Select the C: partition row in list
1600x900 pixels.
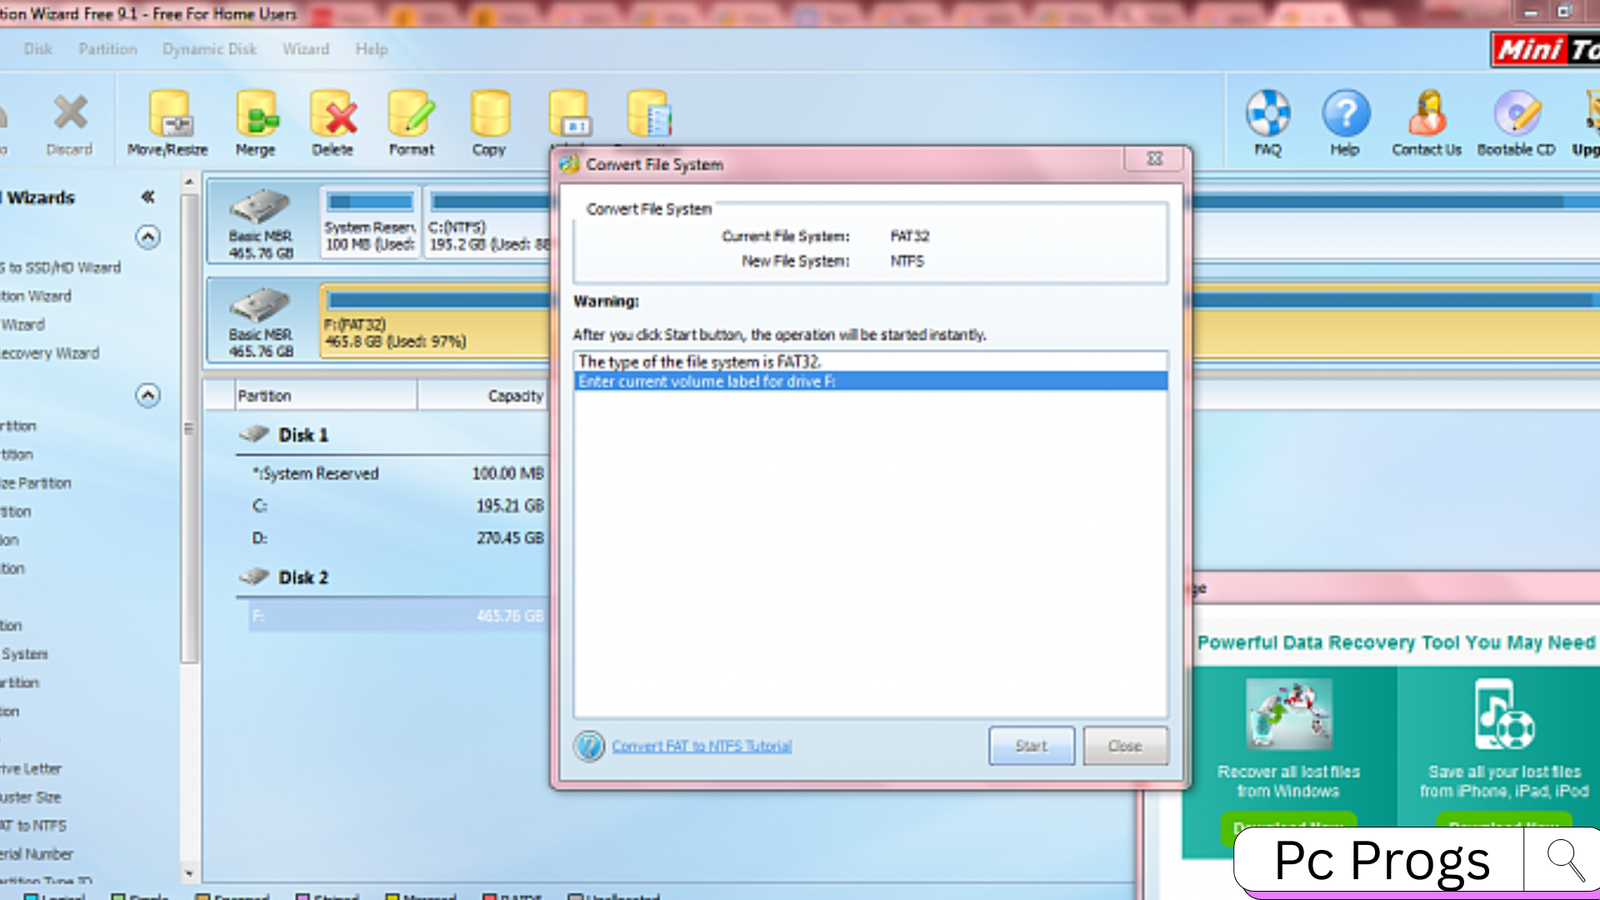(x=395, y=506)
